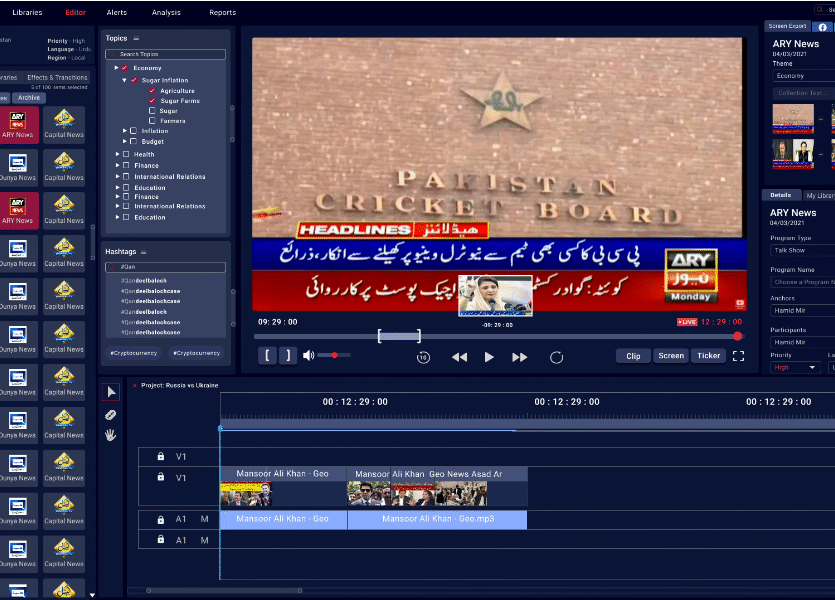The width and height of the screenshot is (835, 600).
Task: Open the Screen Export tab
Action: [788, 26]
